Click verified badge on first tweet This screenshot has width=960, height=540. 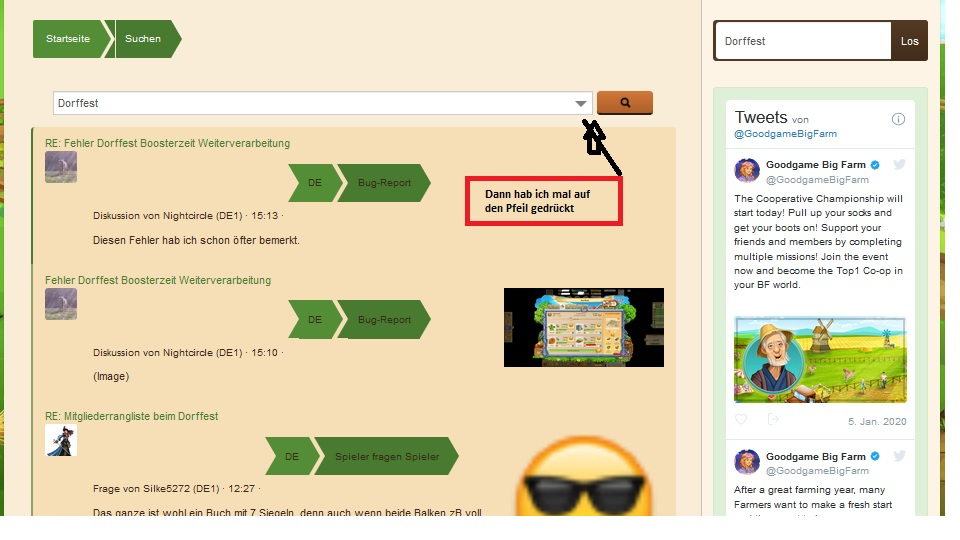[x=875, y=165]
